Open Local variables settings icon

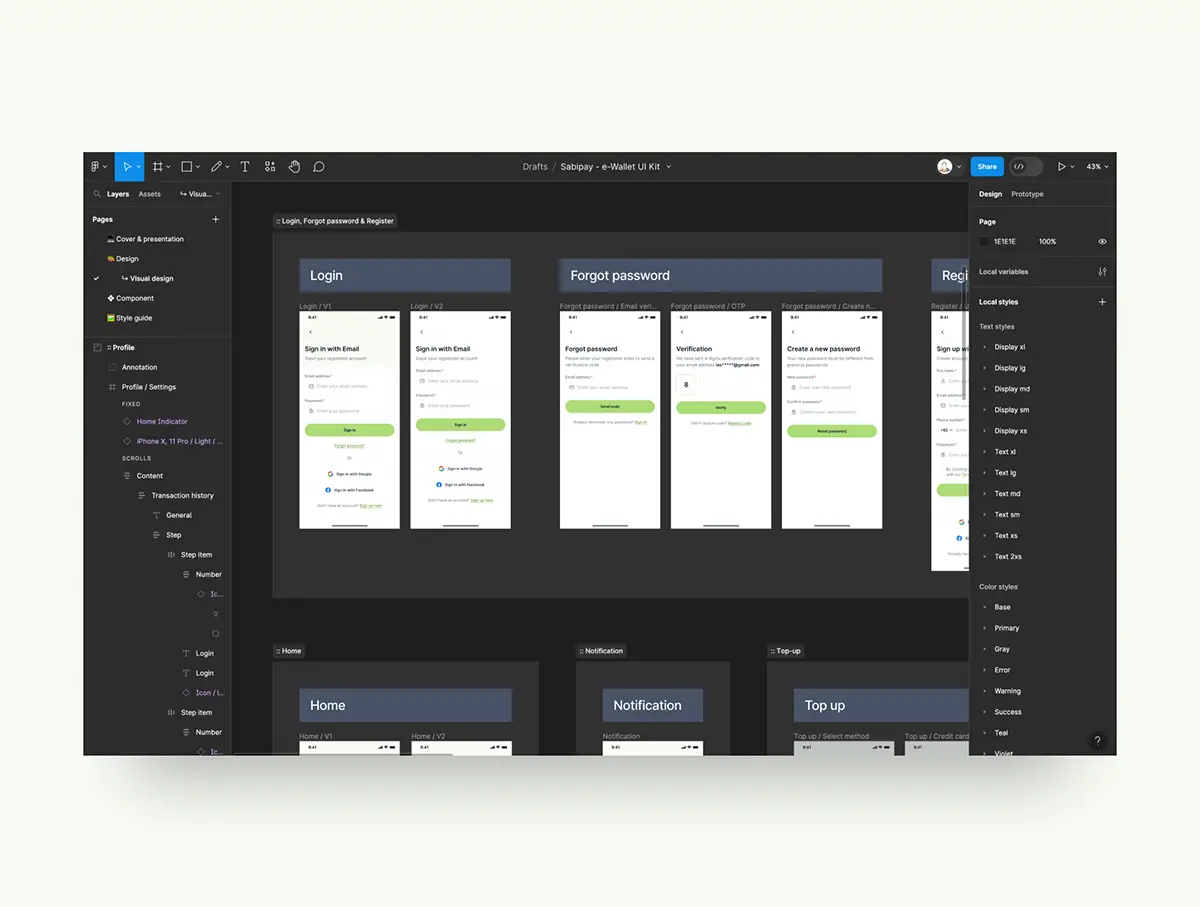[1102, 272]
